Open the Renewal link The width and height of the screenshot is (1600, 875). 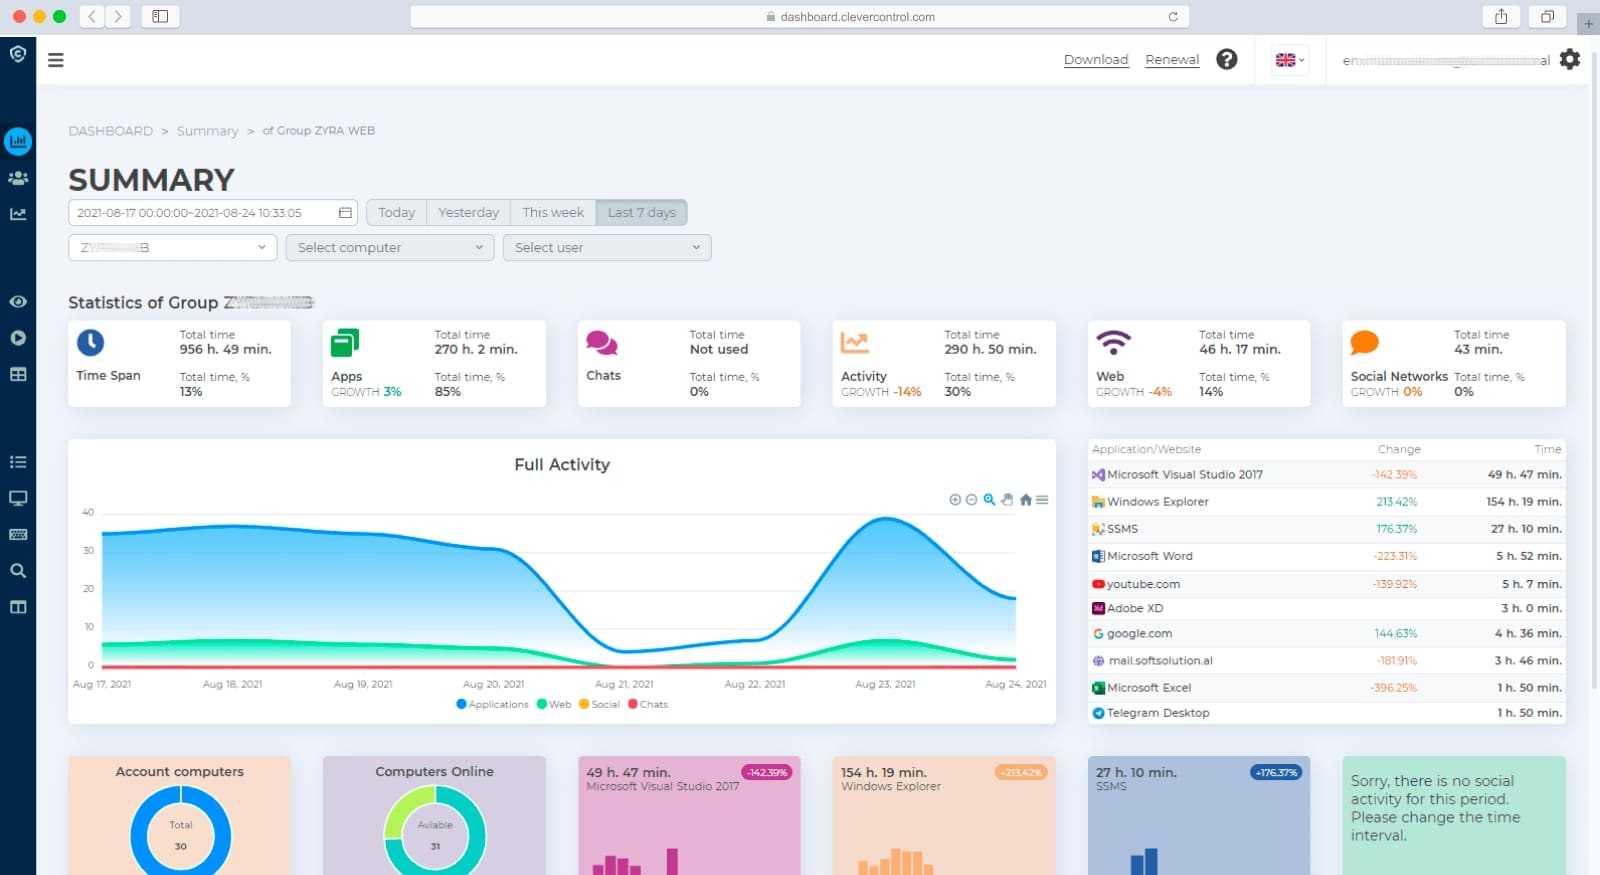(1172, 60)
